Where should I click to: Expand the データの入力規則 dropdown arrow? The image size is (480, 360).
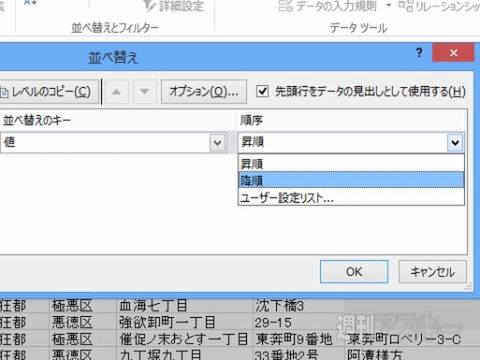point(388,5)
